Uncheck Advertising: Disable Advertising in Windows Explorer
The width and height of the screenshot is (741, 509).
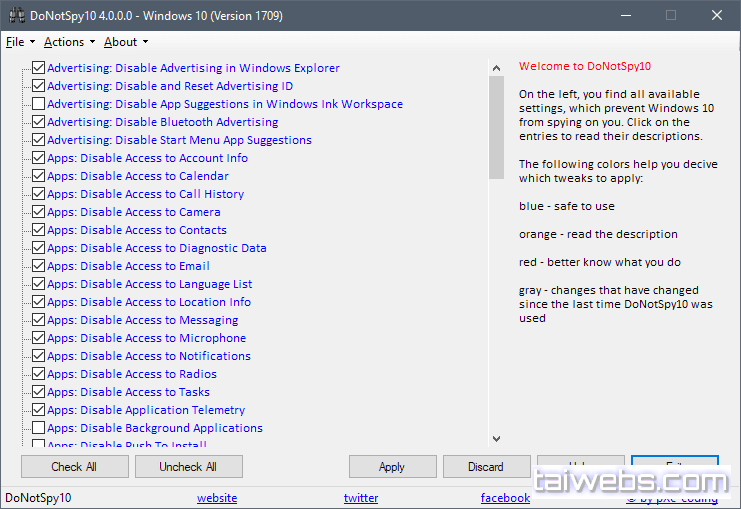point(38,68)
